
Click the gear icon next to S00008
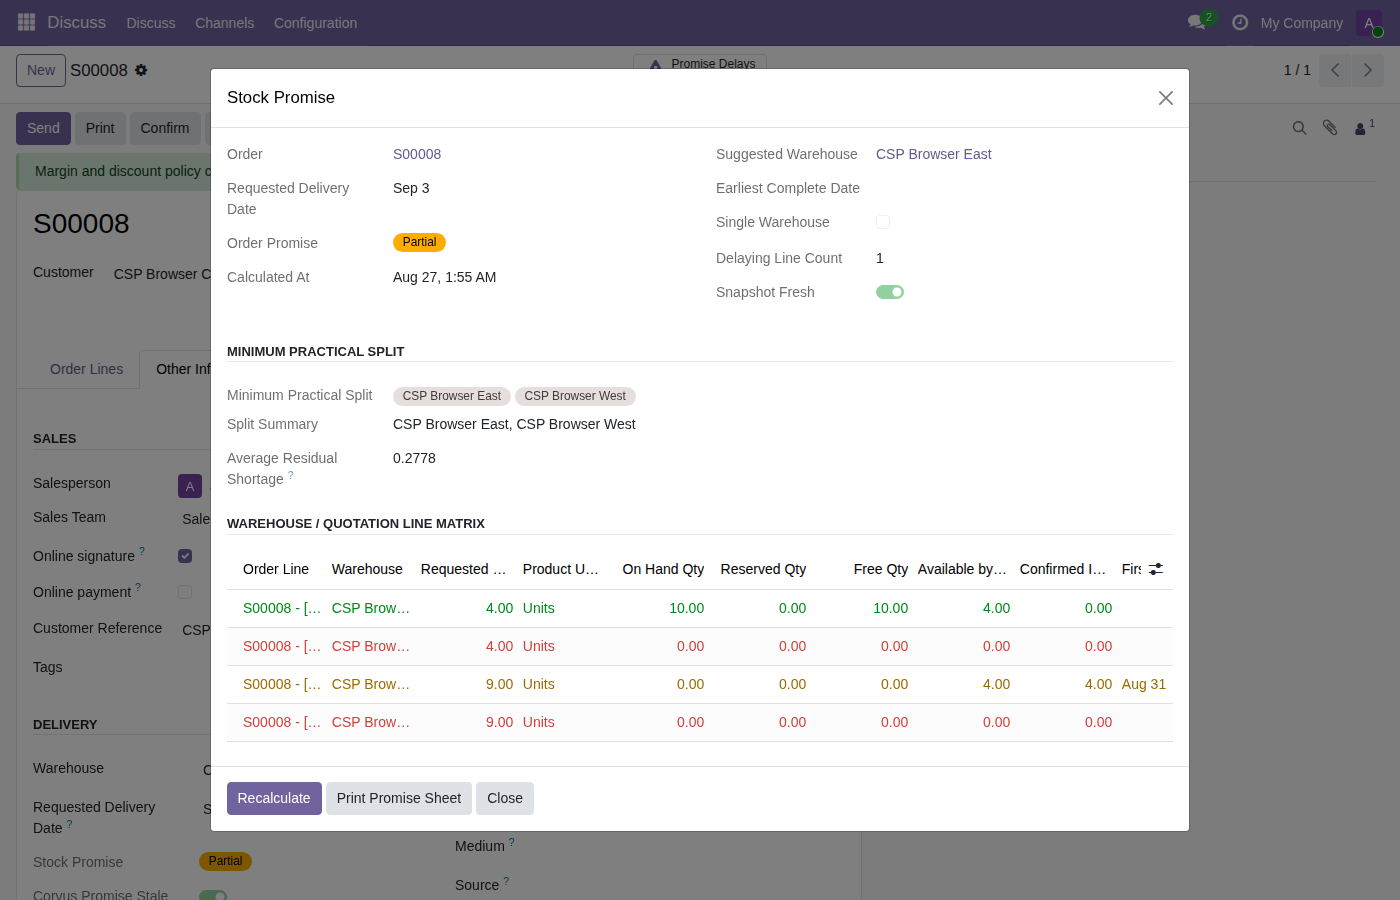[141, 70]
